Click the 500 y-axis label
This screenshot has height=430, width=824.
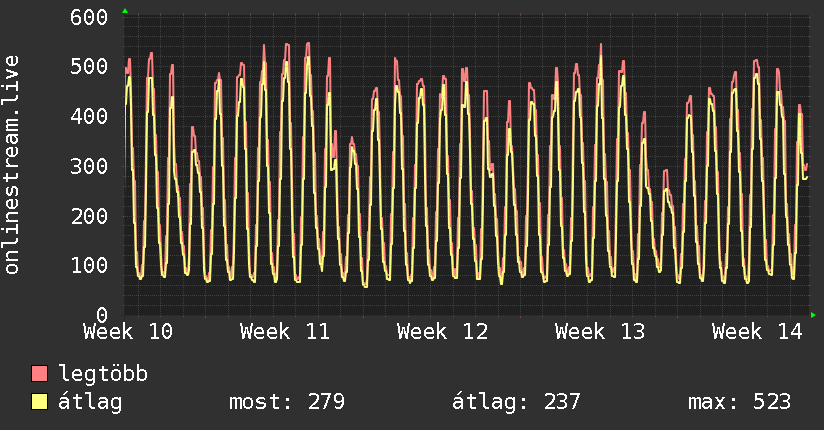tap(89, 67)
